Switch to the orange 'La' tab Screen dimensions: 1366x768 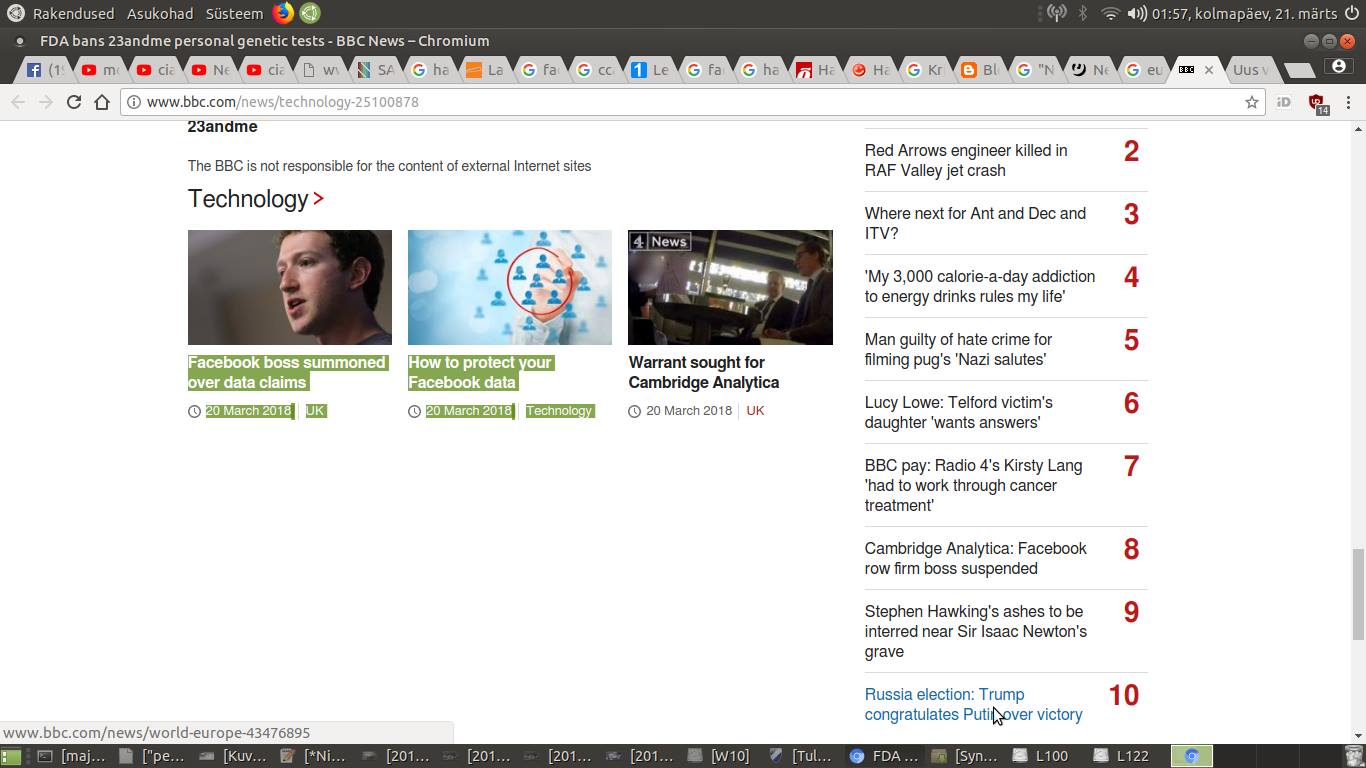point(486,70)
